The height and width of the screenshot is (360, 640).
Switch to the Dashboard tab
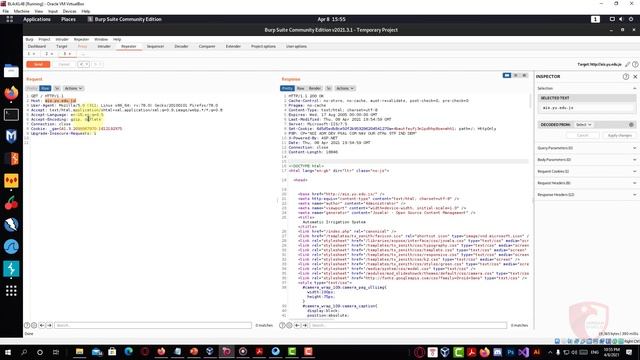point(37,47)
